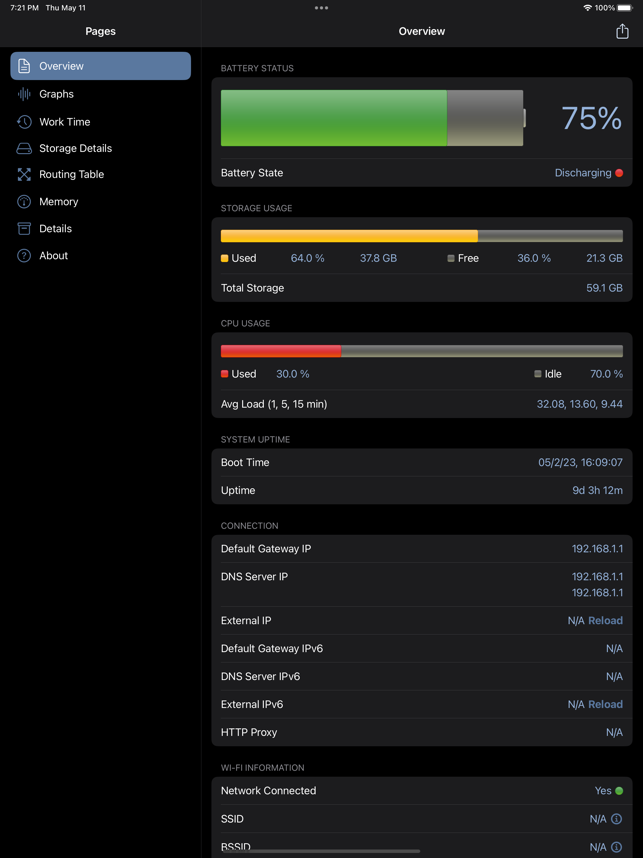Image resolution: width=643 pixels, height=858 pixels.
Task: Tap the BSSID info icon
Action: point(616,847)
